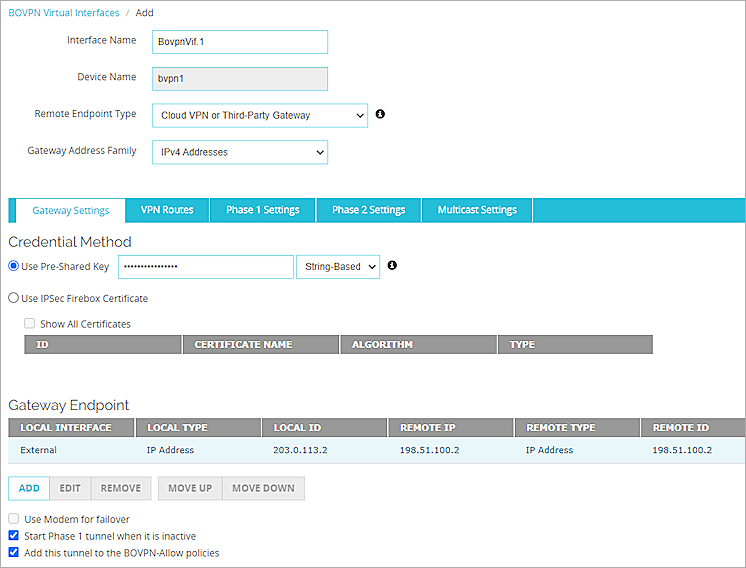Click info icon next to String-Based dropdown

[x=392, y=266]
